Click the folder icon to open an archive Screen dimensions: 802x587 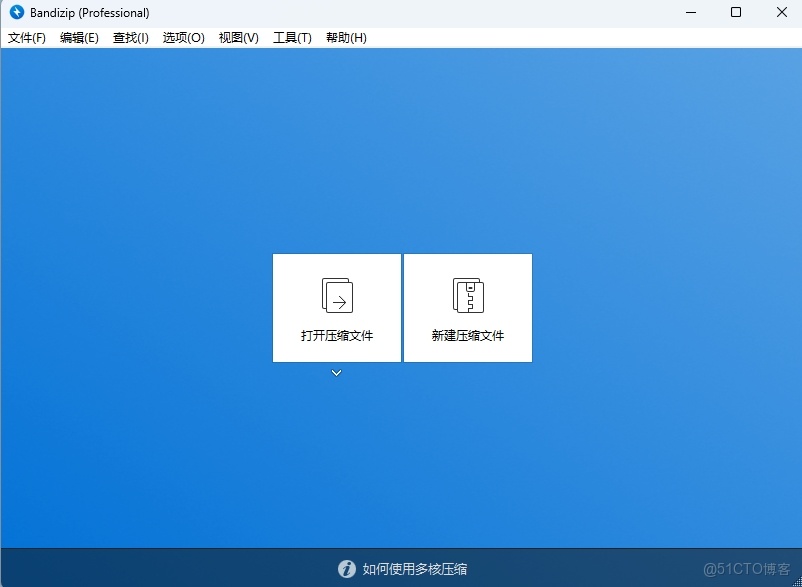[336, 295]
